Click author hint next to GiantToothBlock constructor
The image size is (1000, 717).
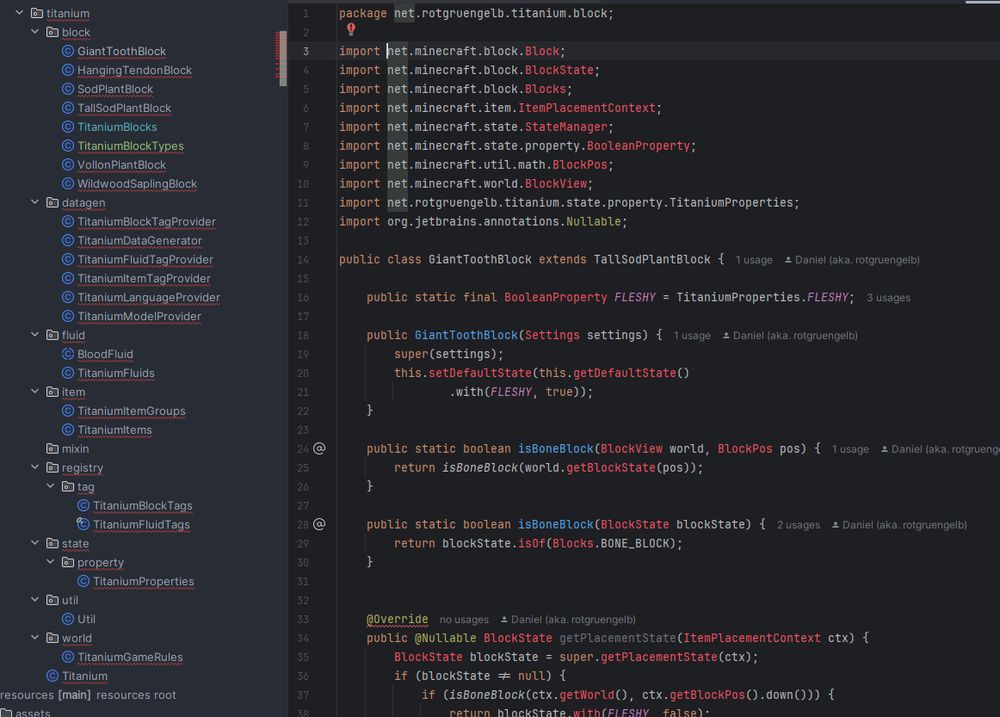click(790, 336)
